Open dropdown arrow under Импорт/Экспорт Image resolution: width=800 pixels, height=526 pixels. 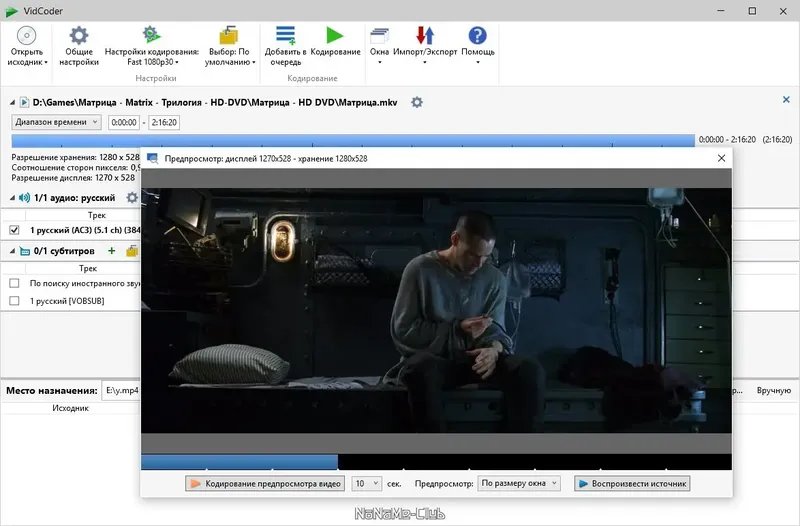click(424, 63)
